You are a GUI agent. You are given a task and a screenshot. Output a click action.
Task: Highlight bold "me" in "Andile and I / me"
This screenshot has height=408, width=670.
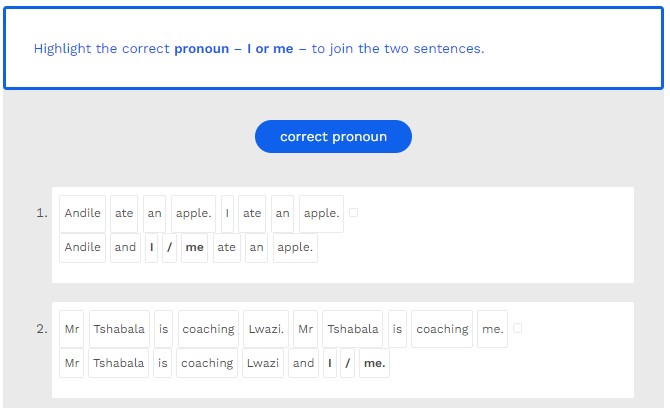coord(194,248)
